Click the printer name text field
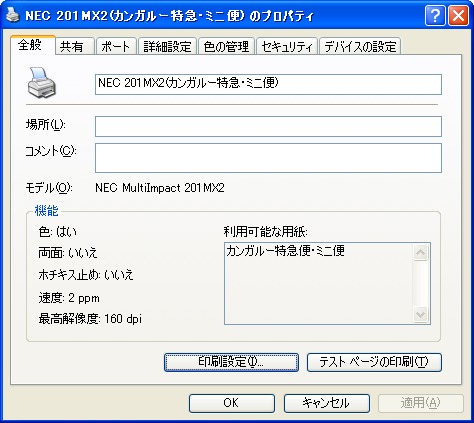Viewport: 474px width, 423px height. (268, 84)
